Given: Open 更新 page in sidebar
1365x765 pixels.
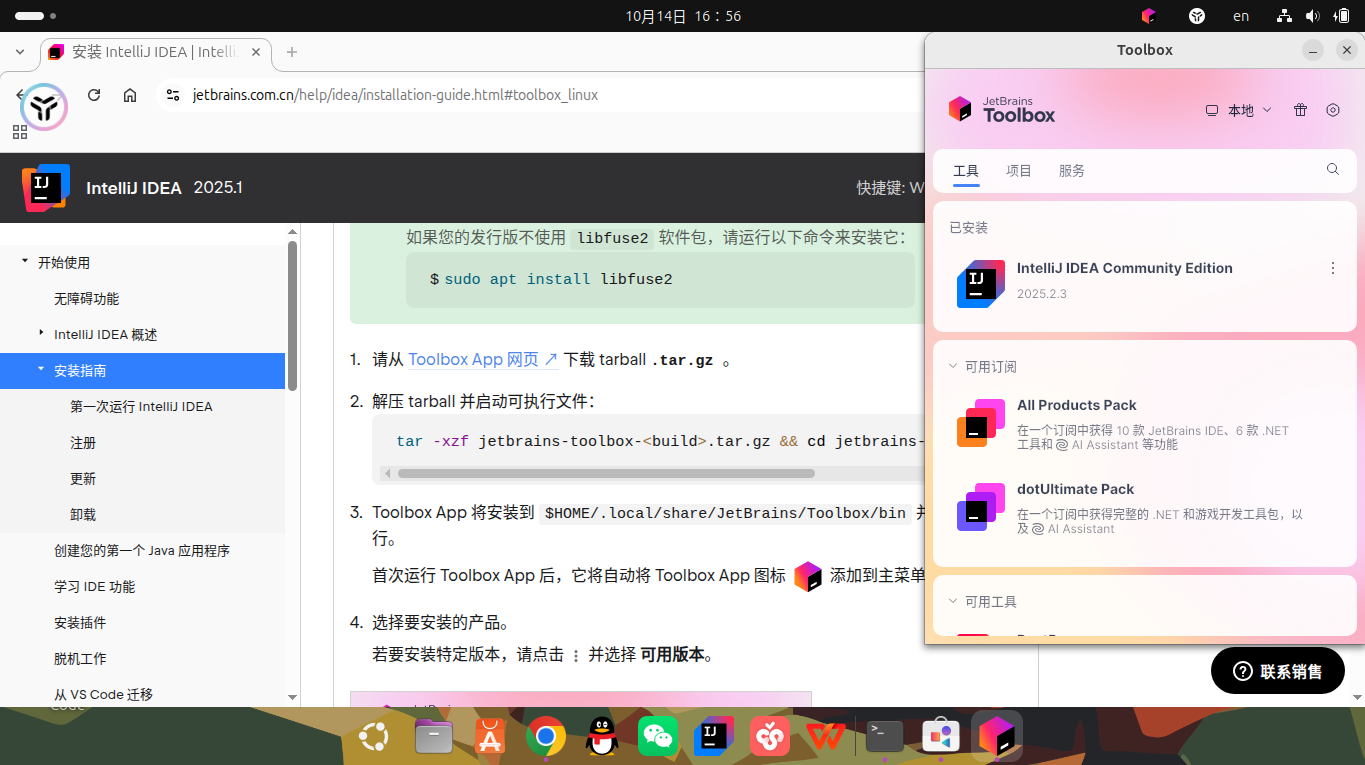Looking at the screenshot, I should pos(83,479).
